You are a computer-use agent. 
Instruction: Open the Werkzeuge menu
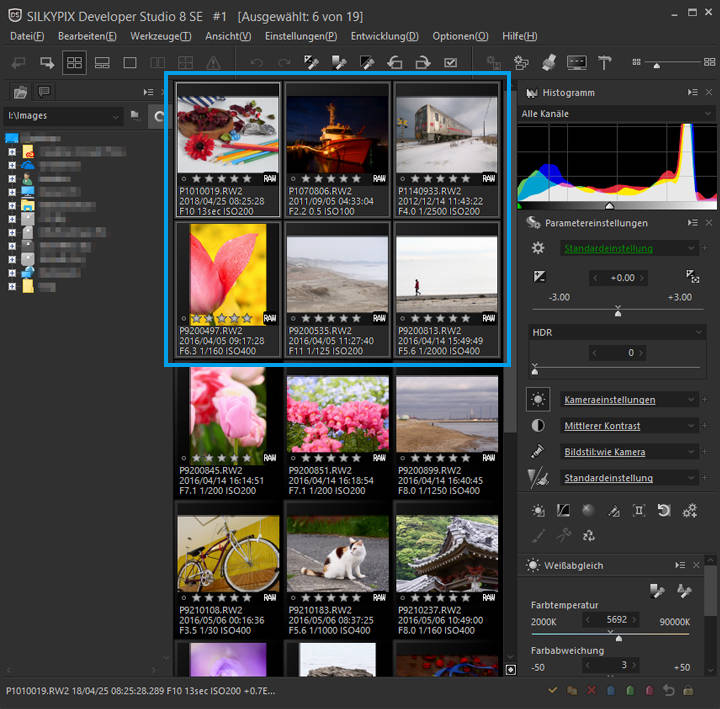click(161, 36)
